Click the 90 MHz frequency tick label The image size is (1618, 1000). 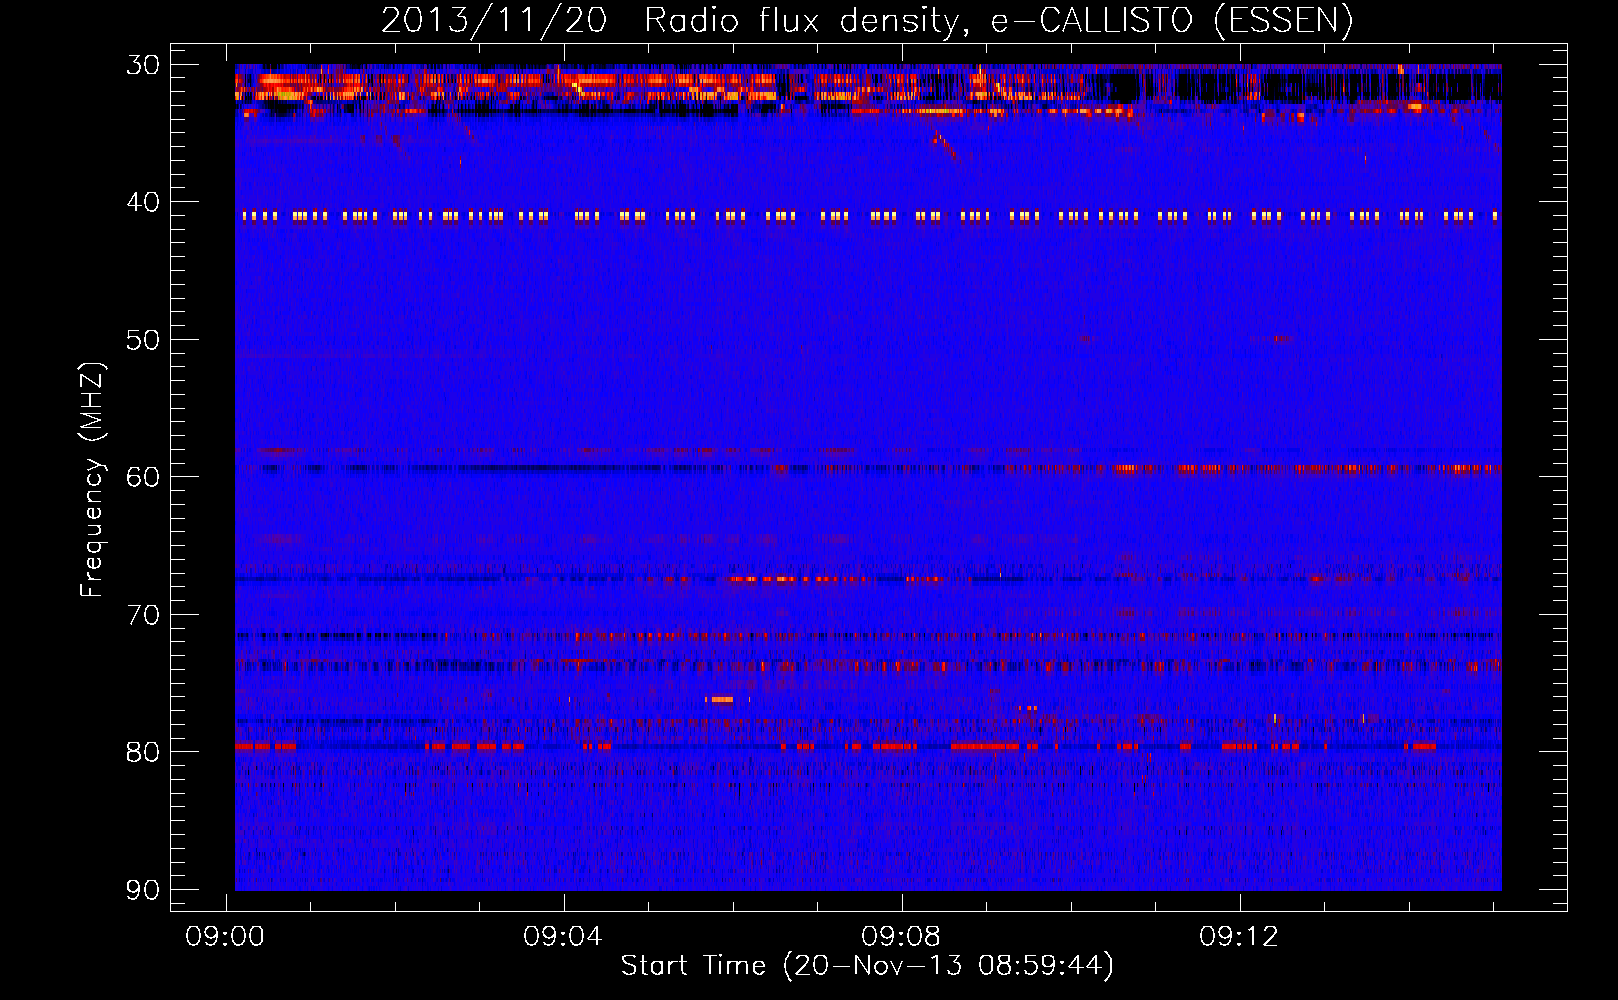tap(143, 890)
